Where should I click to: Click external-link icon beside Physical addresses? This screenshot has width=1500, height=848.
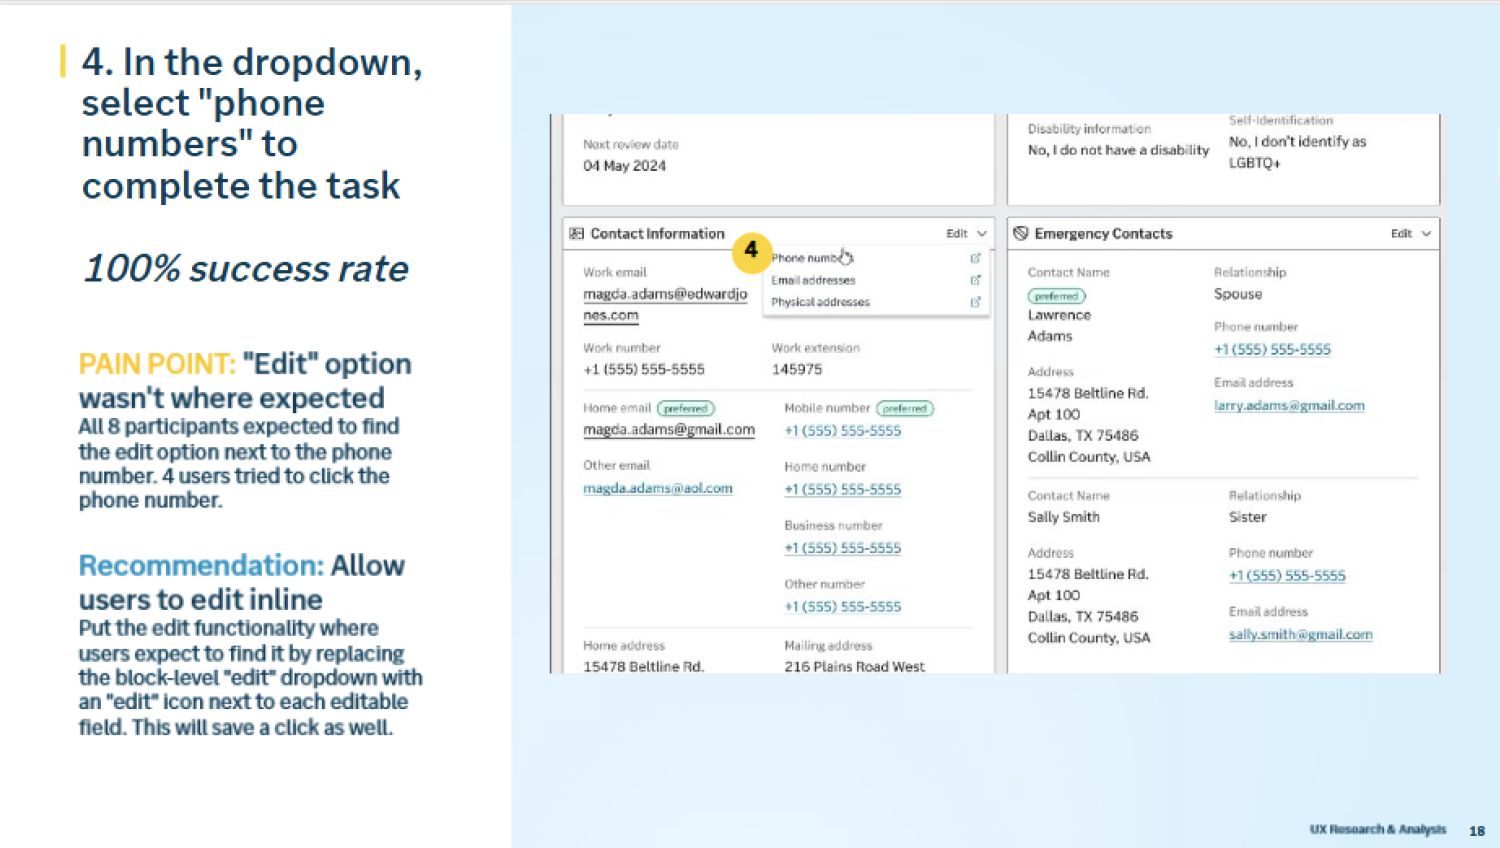(975, 302)
